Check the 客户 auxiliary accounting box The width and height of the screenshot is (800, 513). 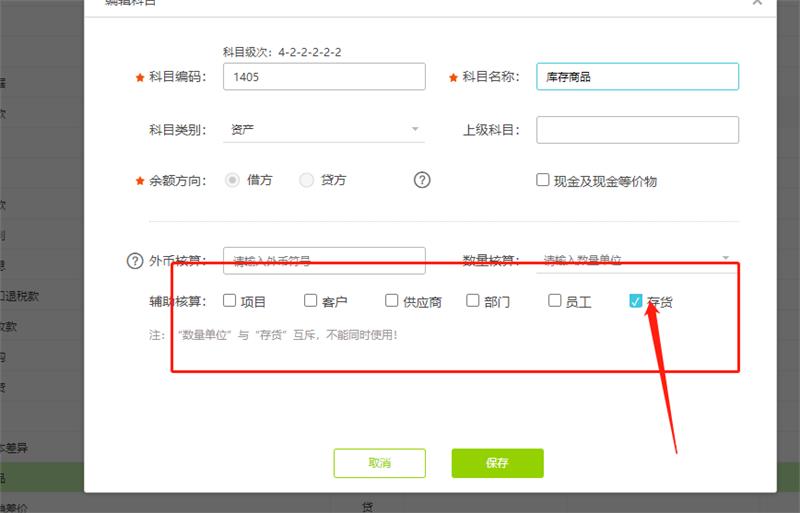pos(310,301)
